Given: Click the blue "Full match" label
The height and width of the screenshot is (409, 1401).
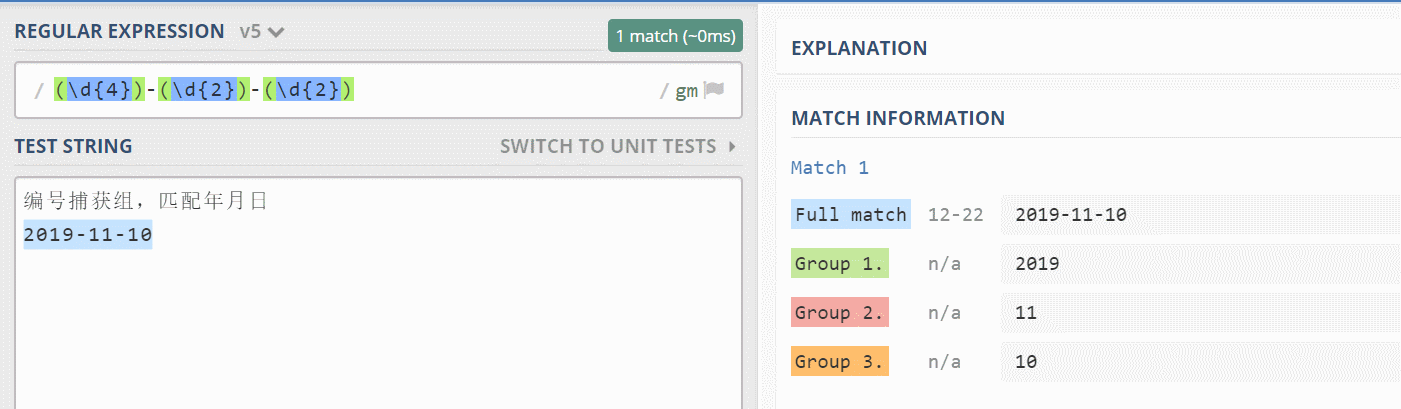Looking at the screenshot, I should click(x=850, y=214).
